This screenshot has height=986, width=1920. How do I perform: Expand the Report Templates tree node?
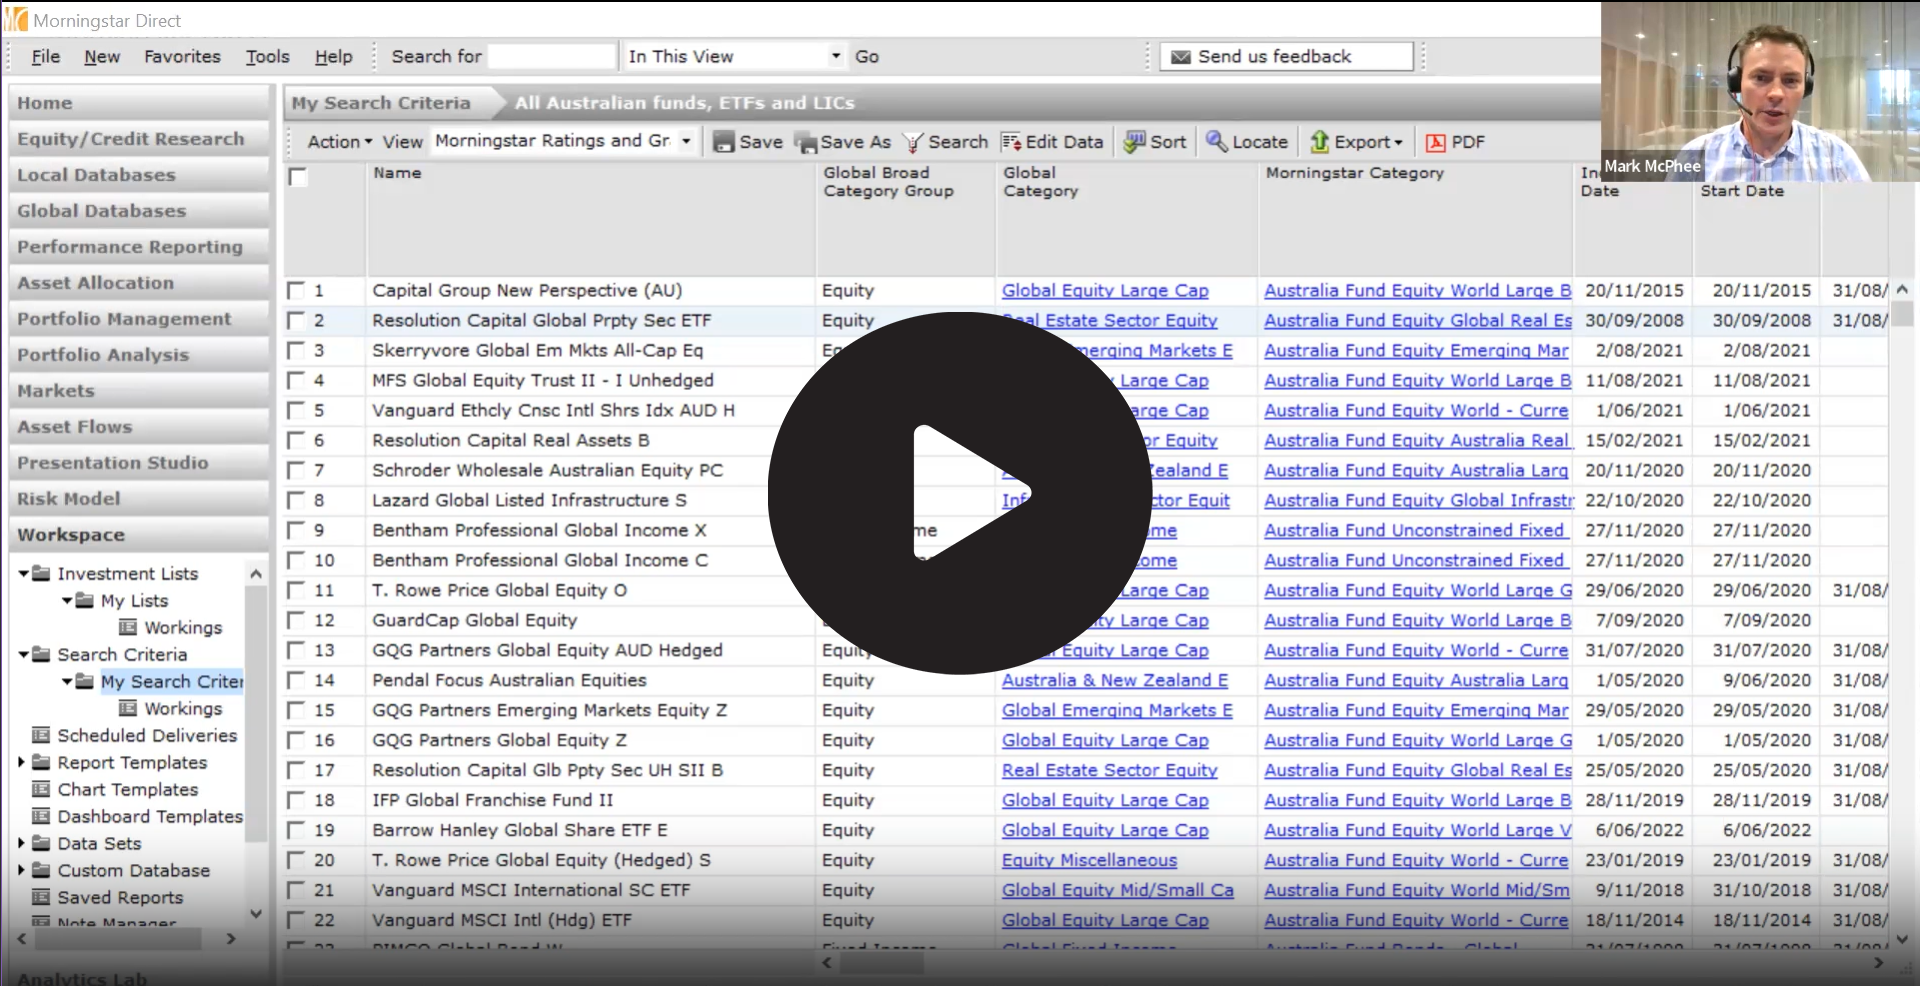(x=22, y=762)
